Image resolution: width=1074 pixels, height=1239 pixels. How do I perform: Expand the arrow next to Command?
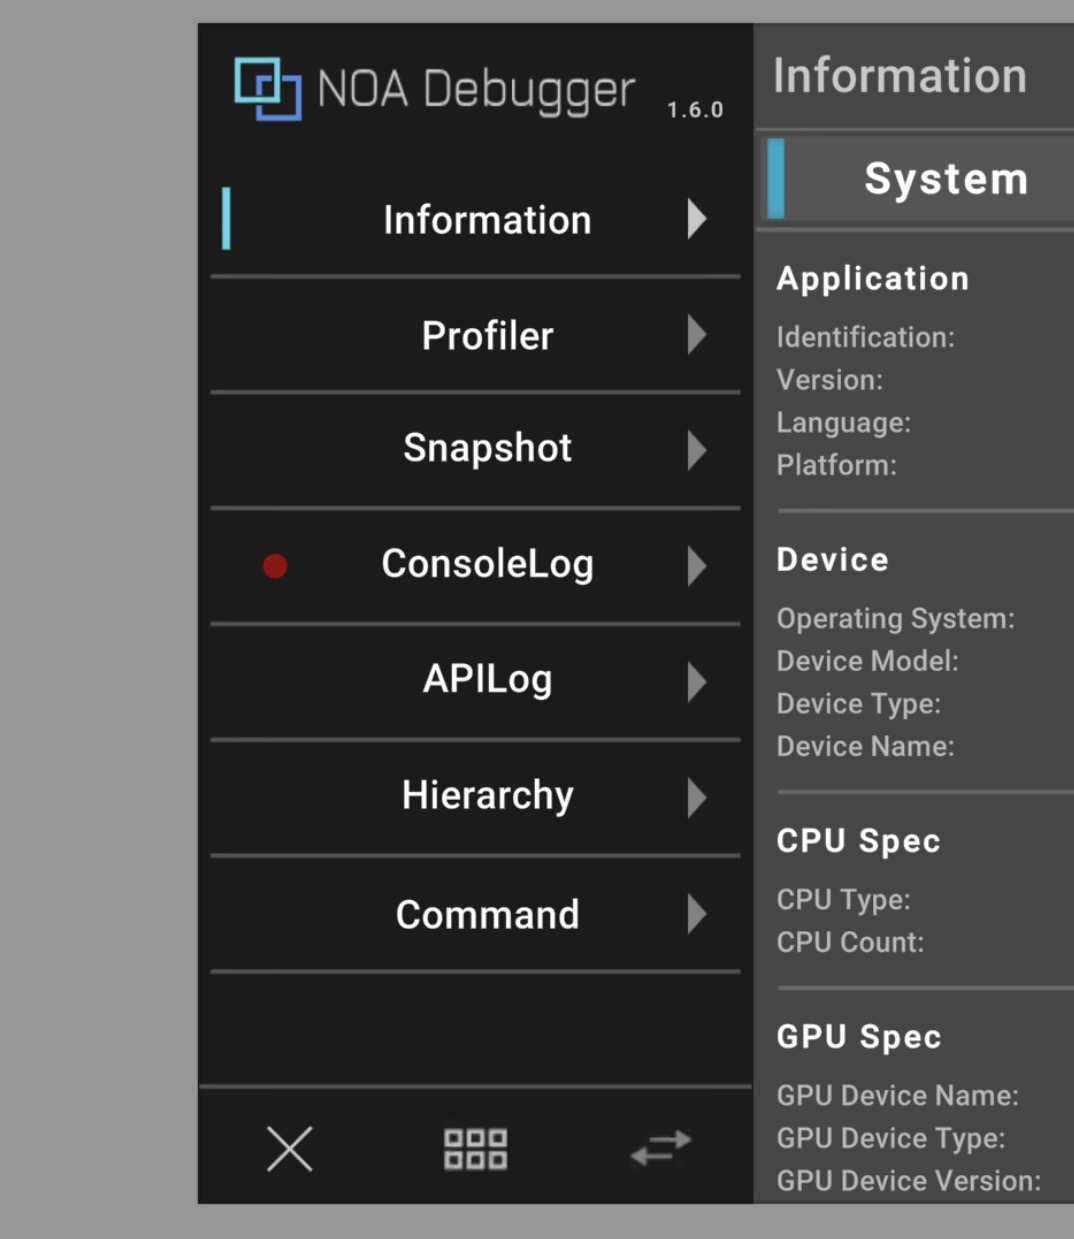[697, 914]
